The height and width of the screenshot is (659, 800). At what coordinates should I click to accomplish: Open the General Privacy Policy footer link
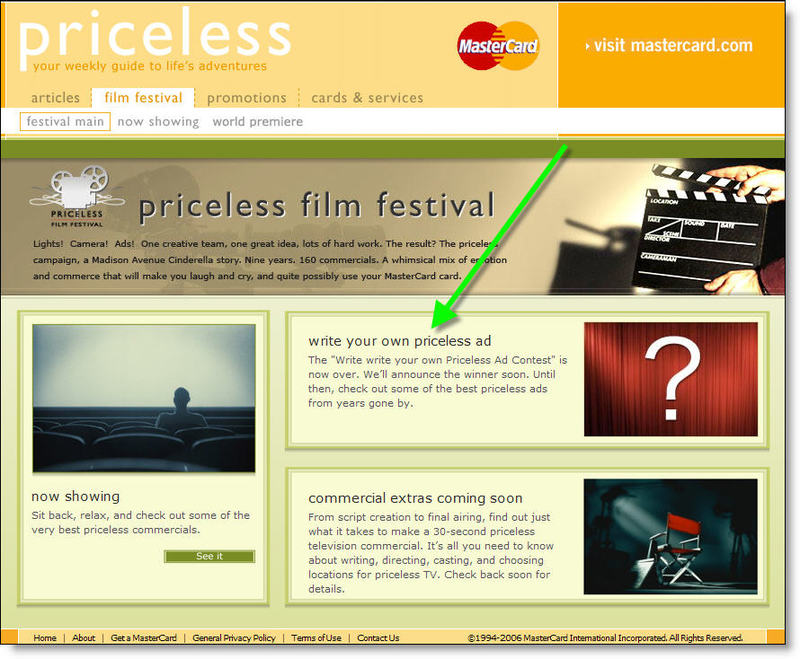coord(234,638)
